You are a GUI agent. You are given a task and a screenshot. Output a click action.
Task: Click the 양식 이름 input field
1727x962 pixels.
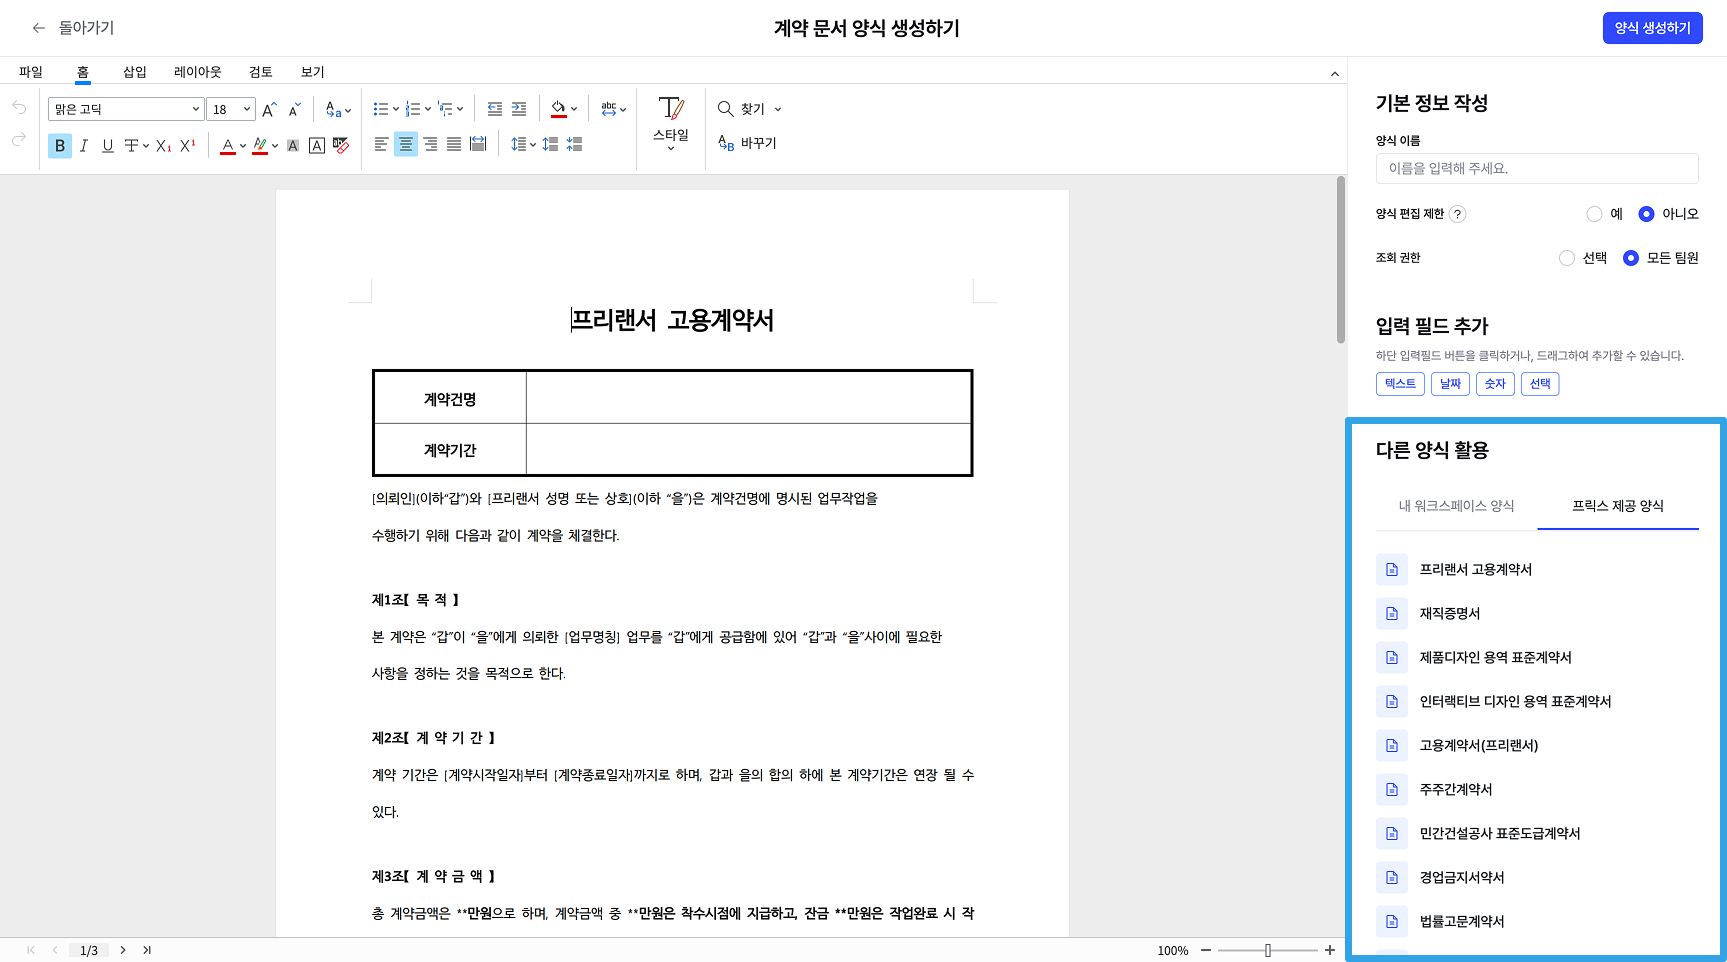1537,168
